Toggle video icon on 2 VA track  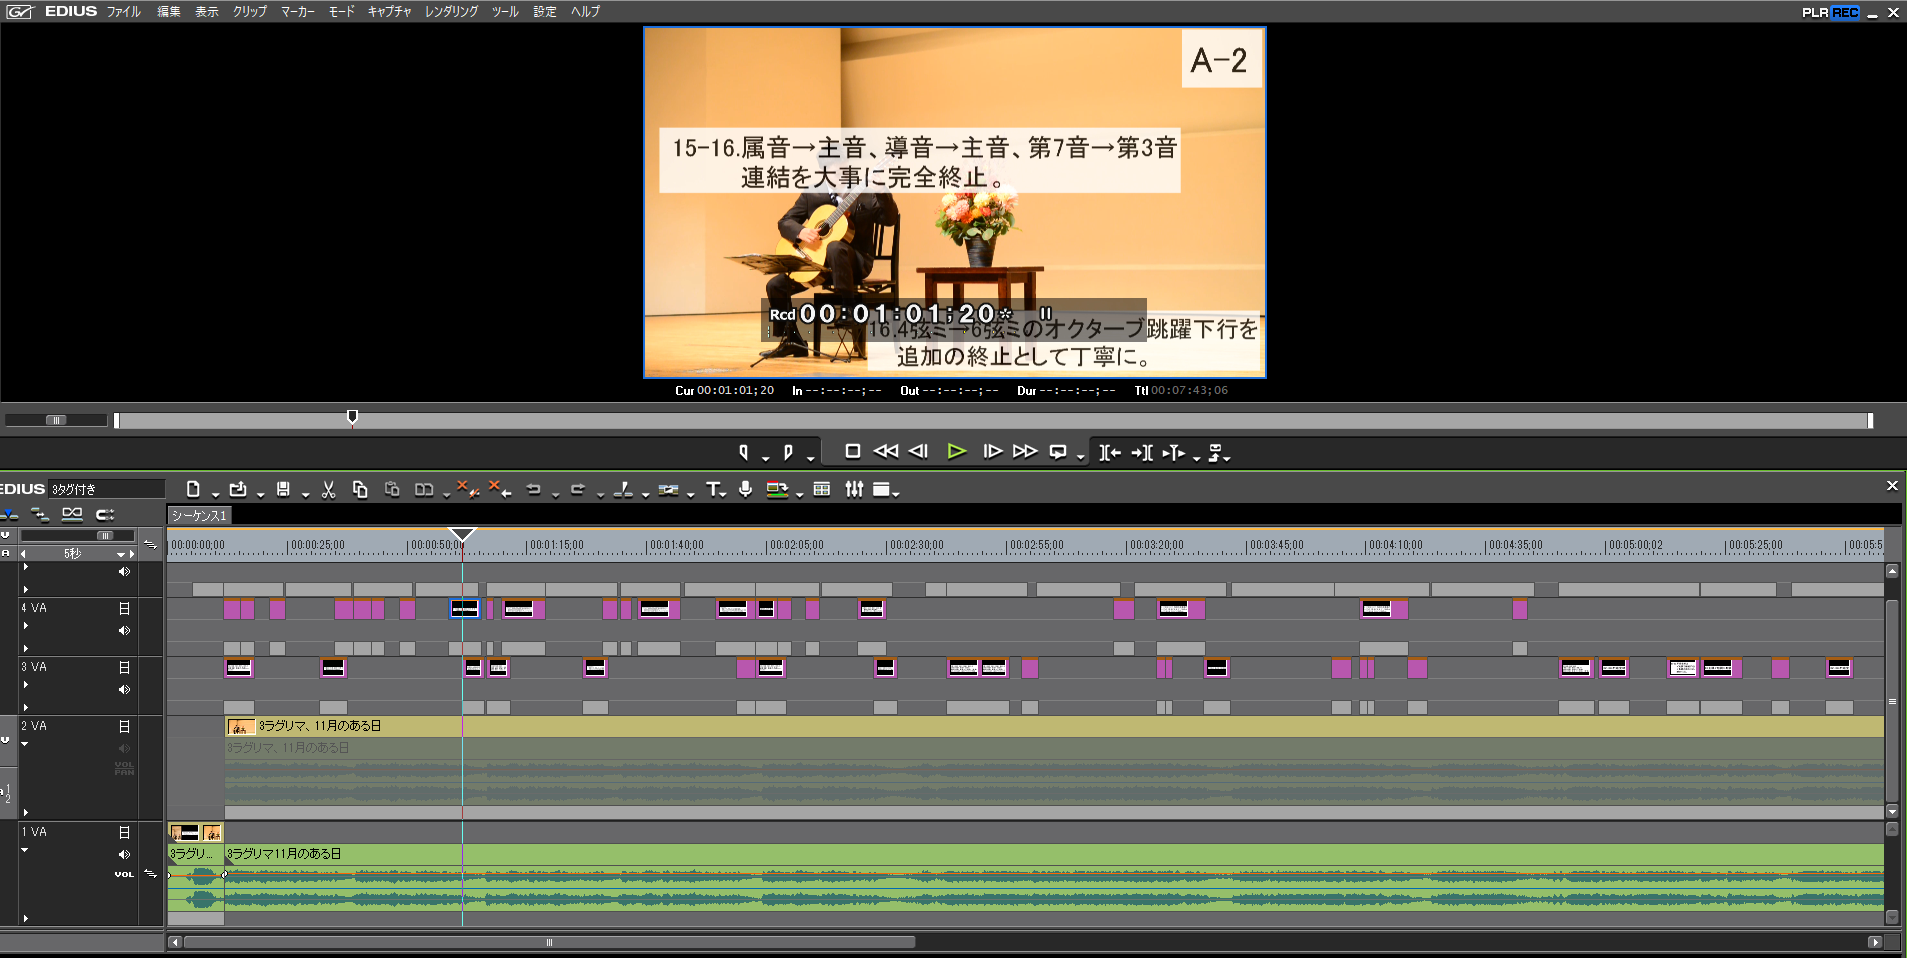coord(124,726)
